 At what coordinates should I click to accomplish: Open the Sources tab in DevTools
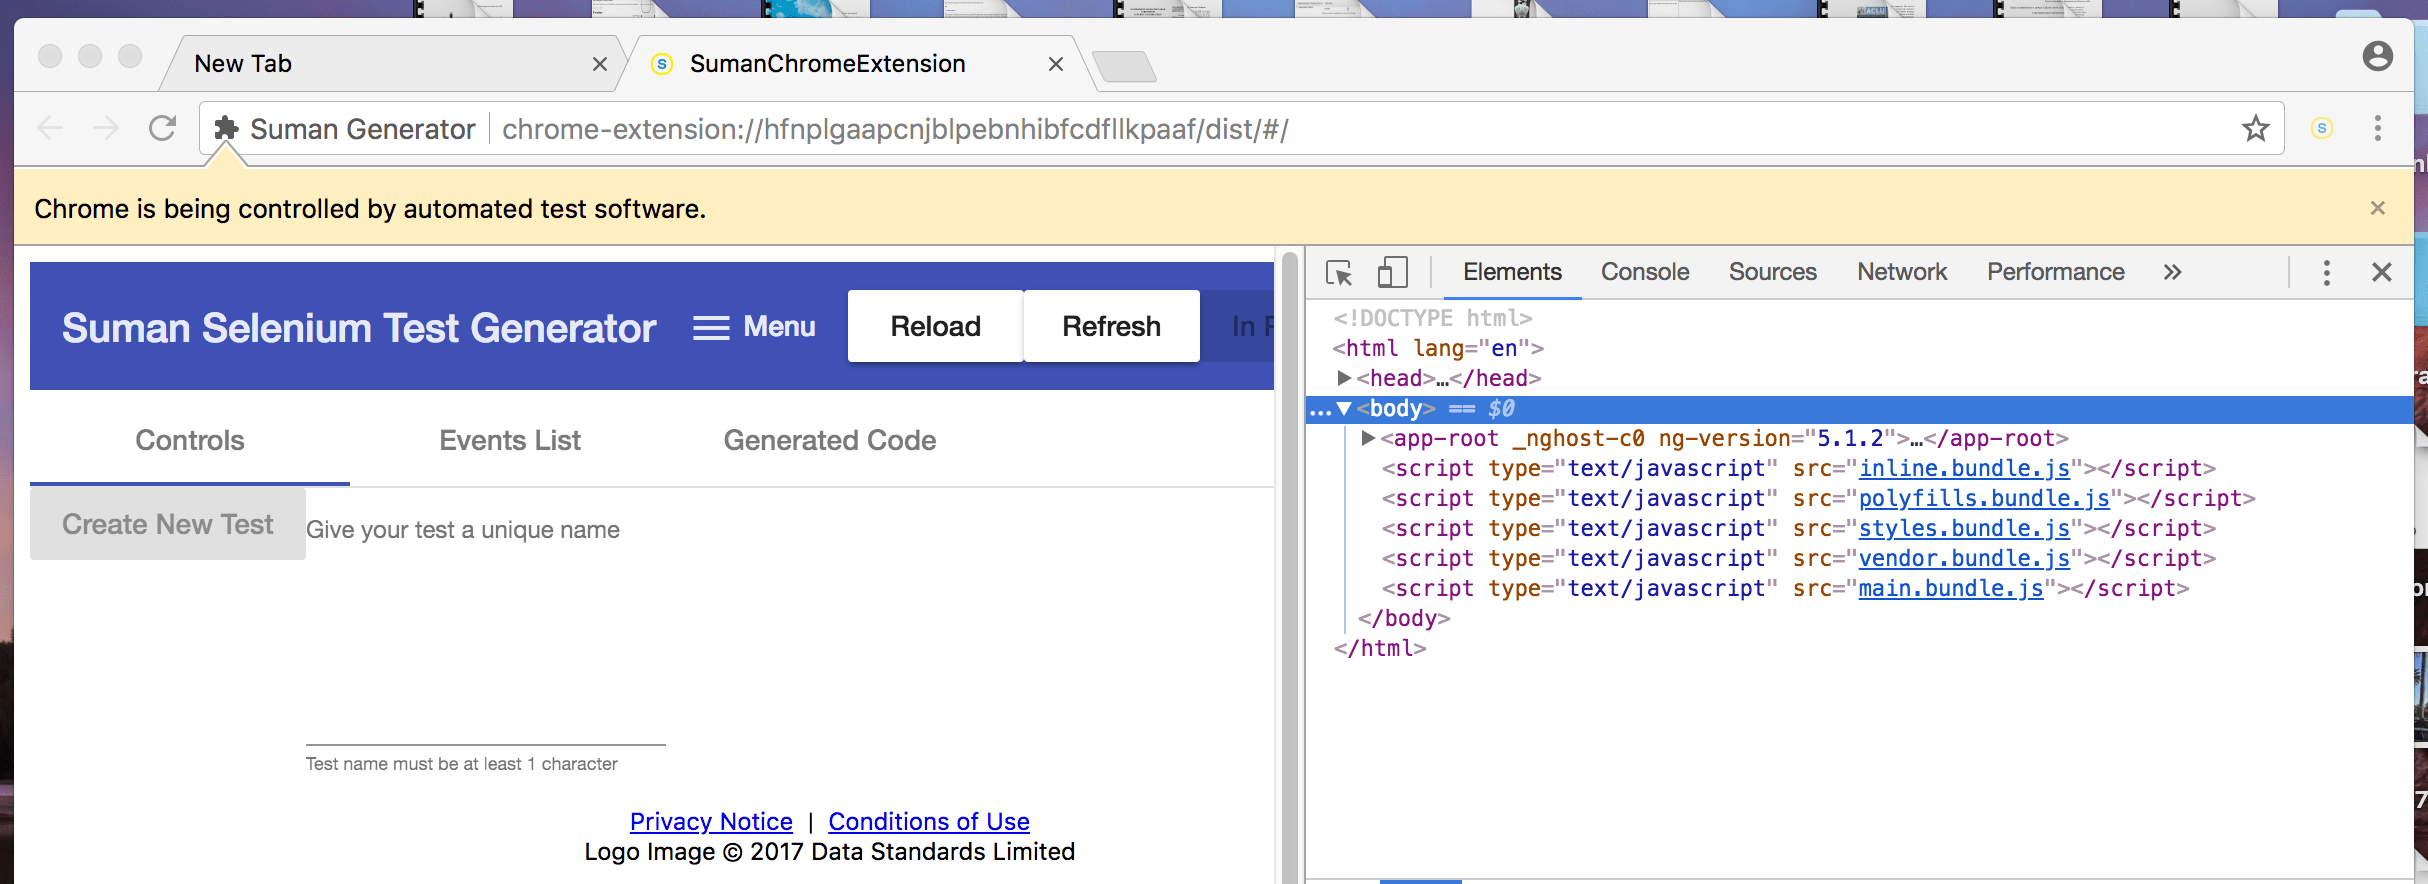[1773, 272]
